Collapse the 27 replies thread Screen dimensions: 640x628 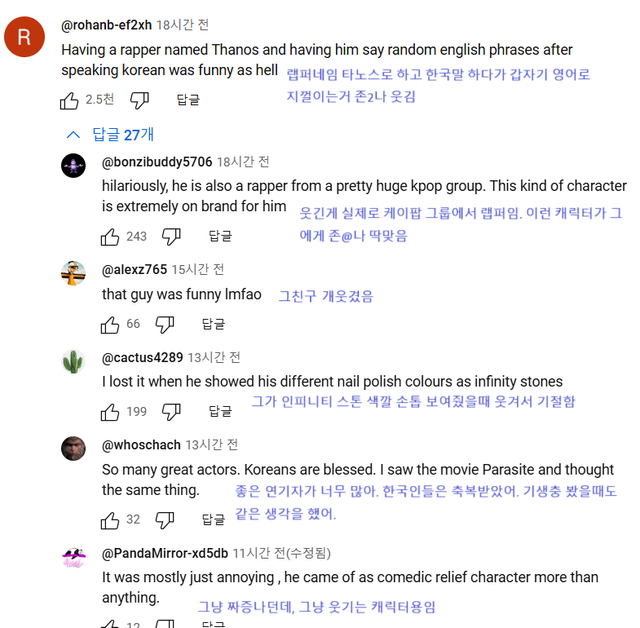click(110, 134)
